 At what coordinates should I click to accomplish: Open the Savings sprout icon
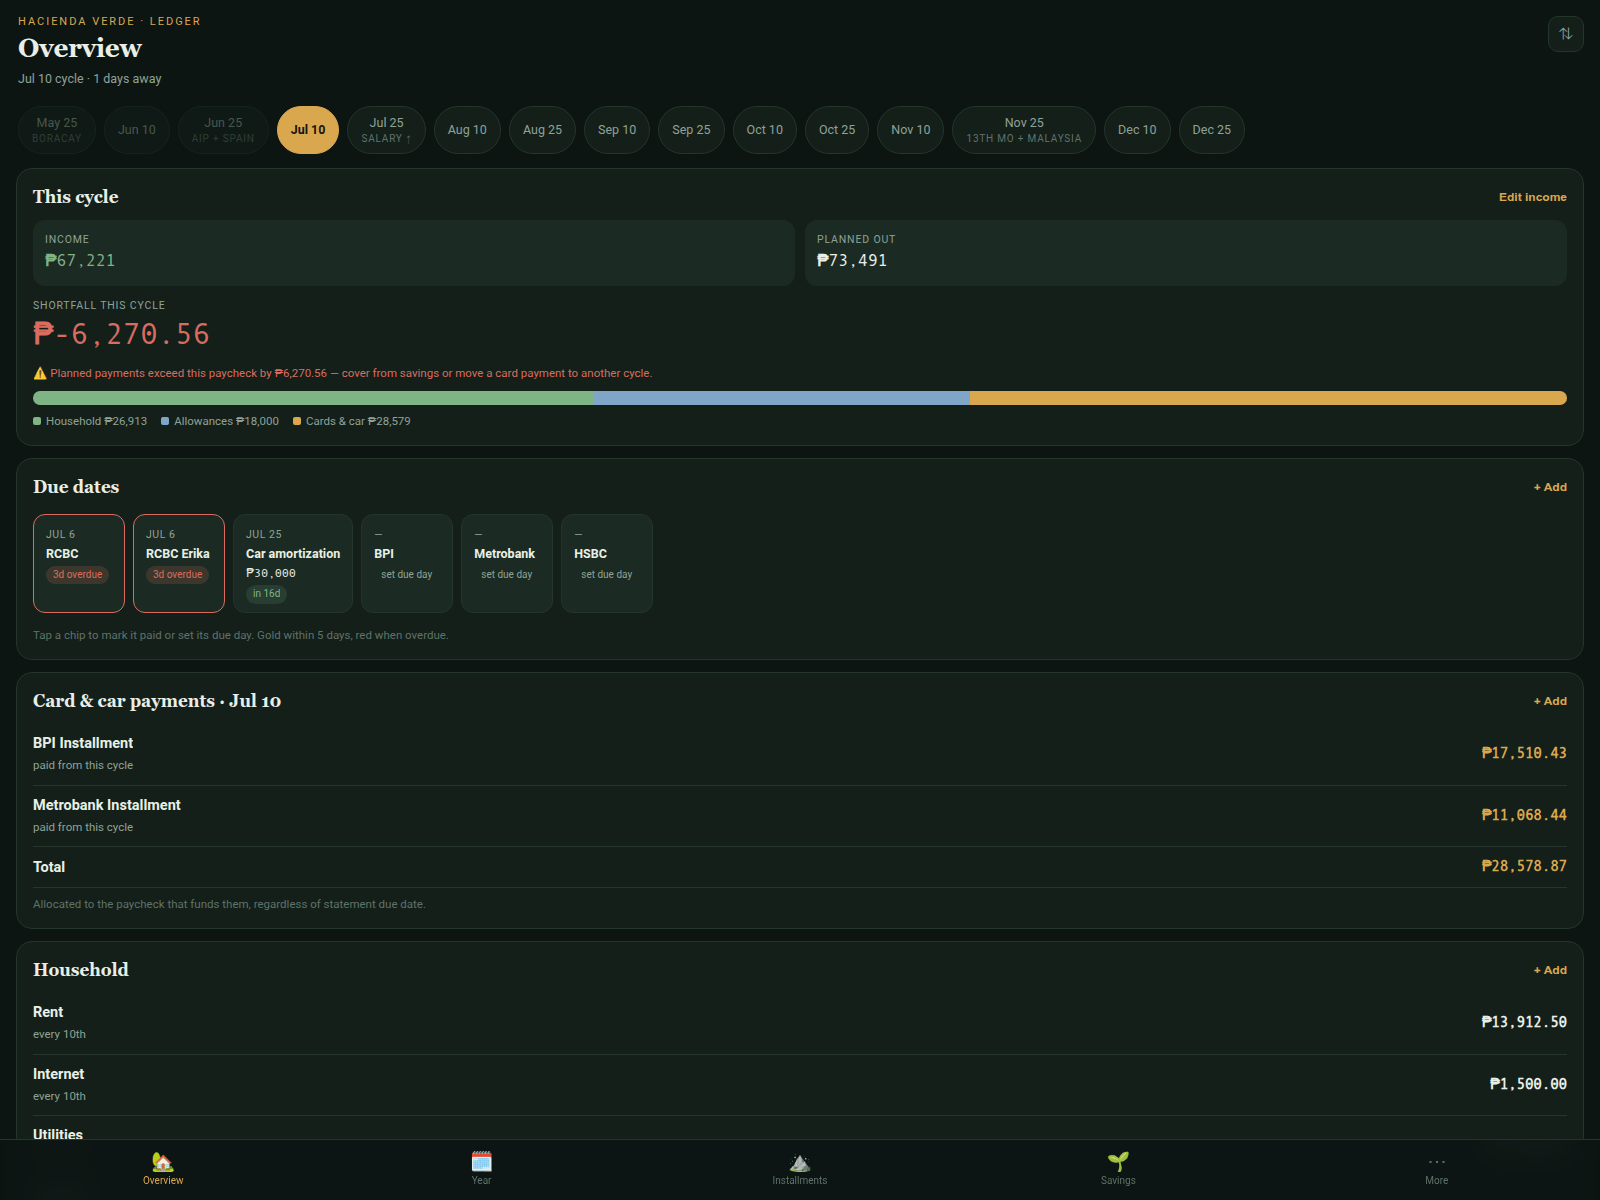[1118, 1161]
